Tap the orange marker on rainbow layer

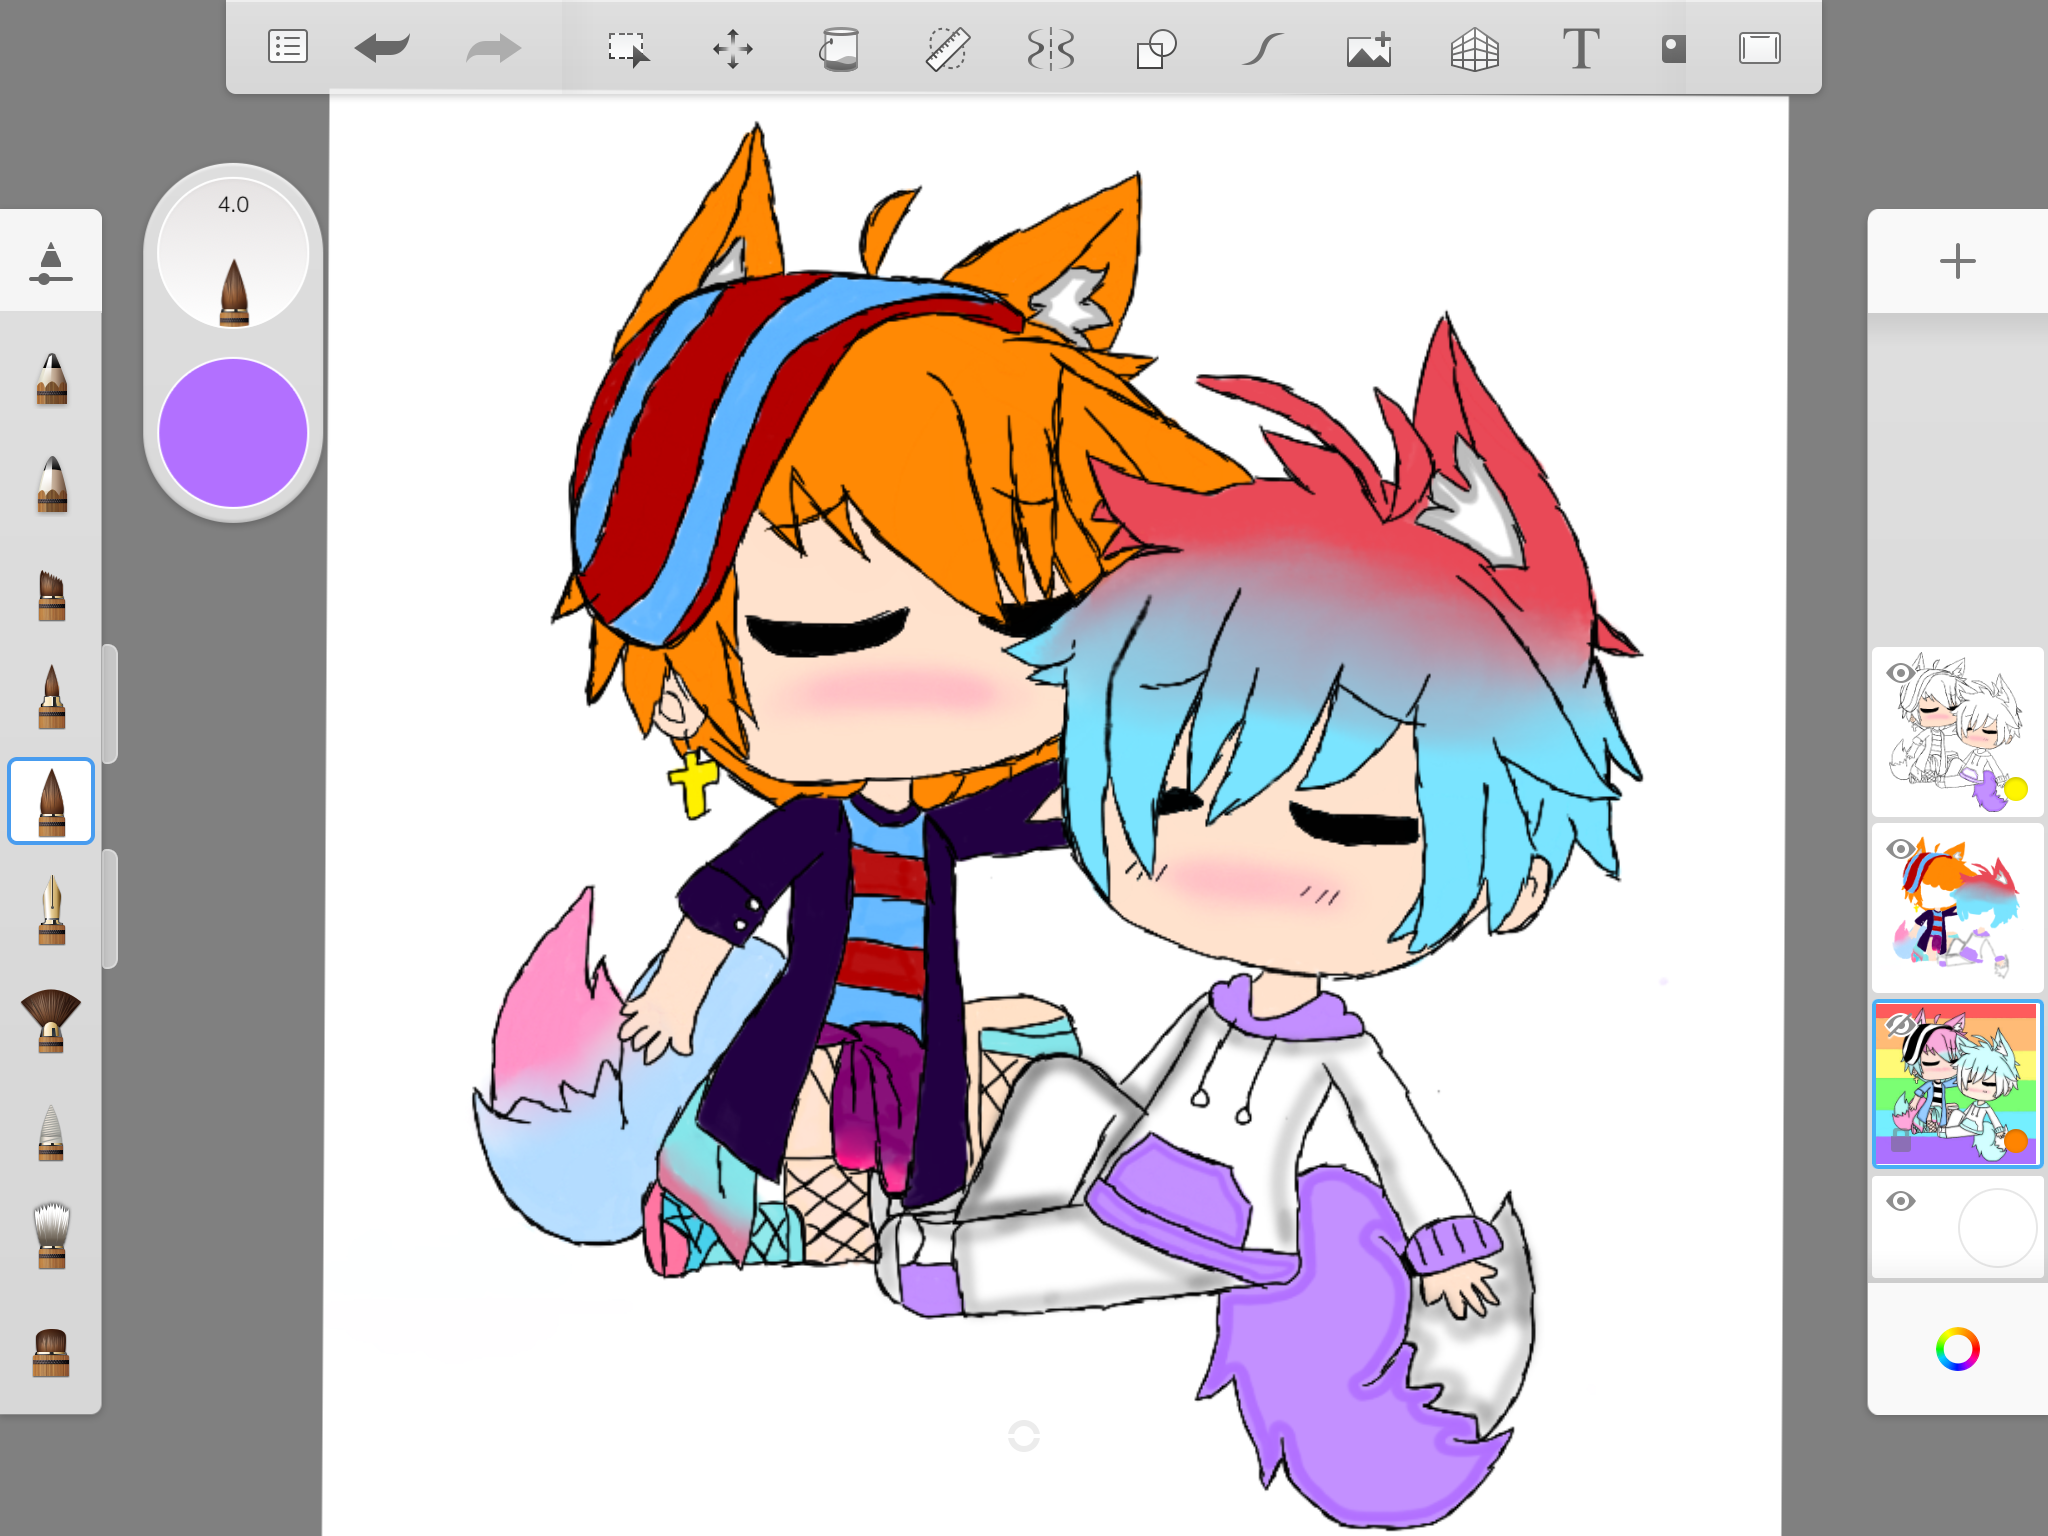pyautogui.click(x=2016, y=1141)
